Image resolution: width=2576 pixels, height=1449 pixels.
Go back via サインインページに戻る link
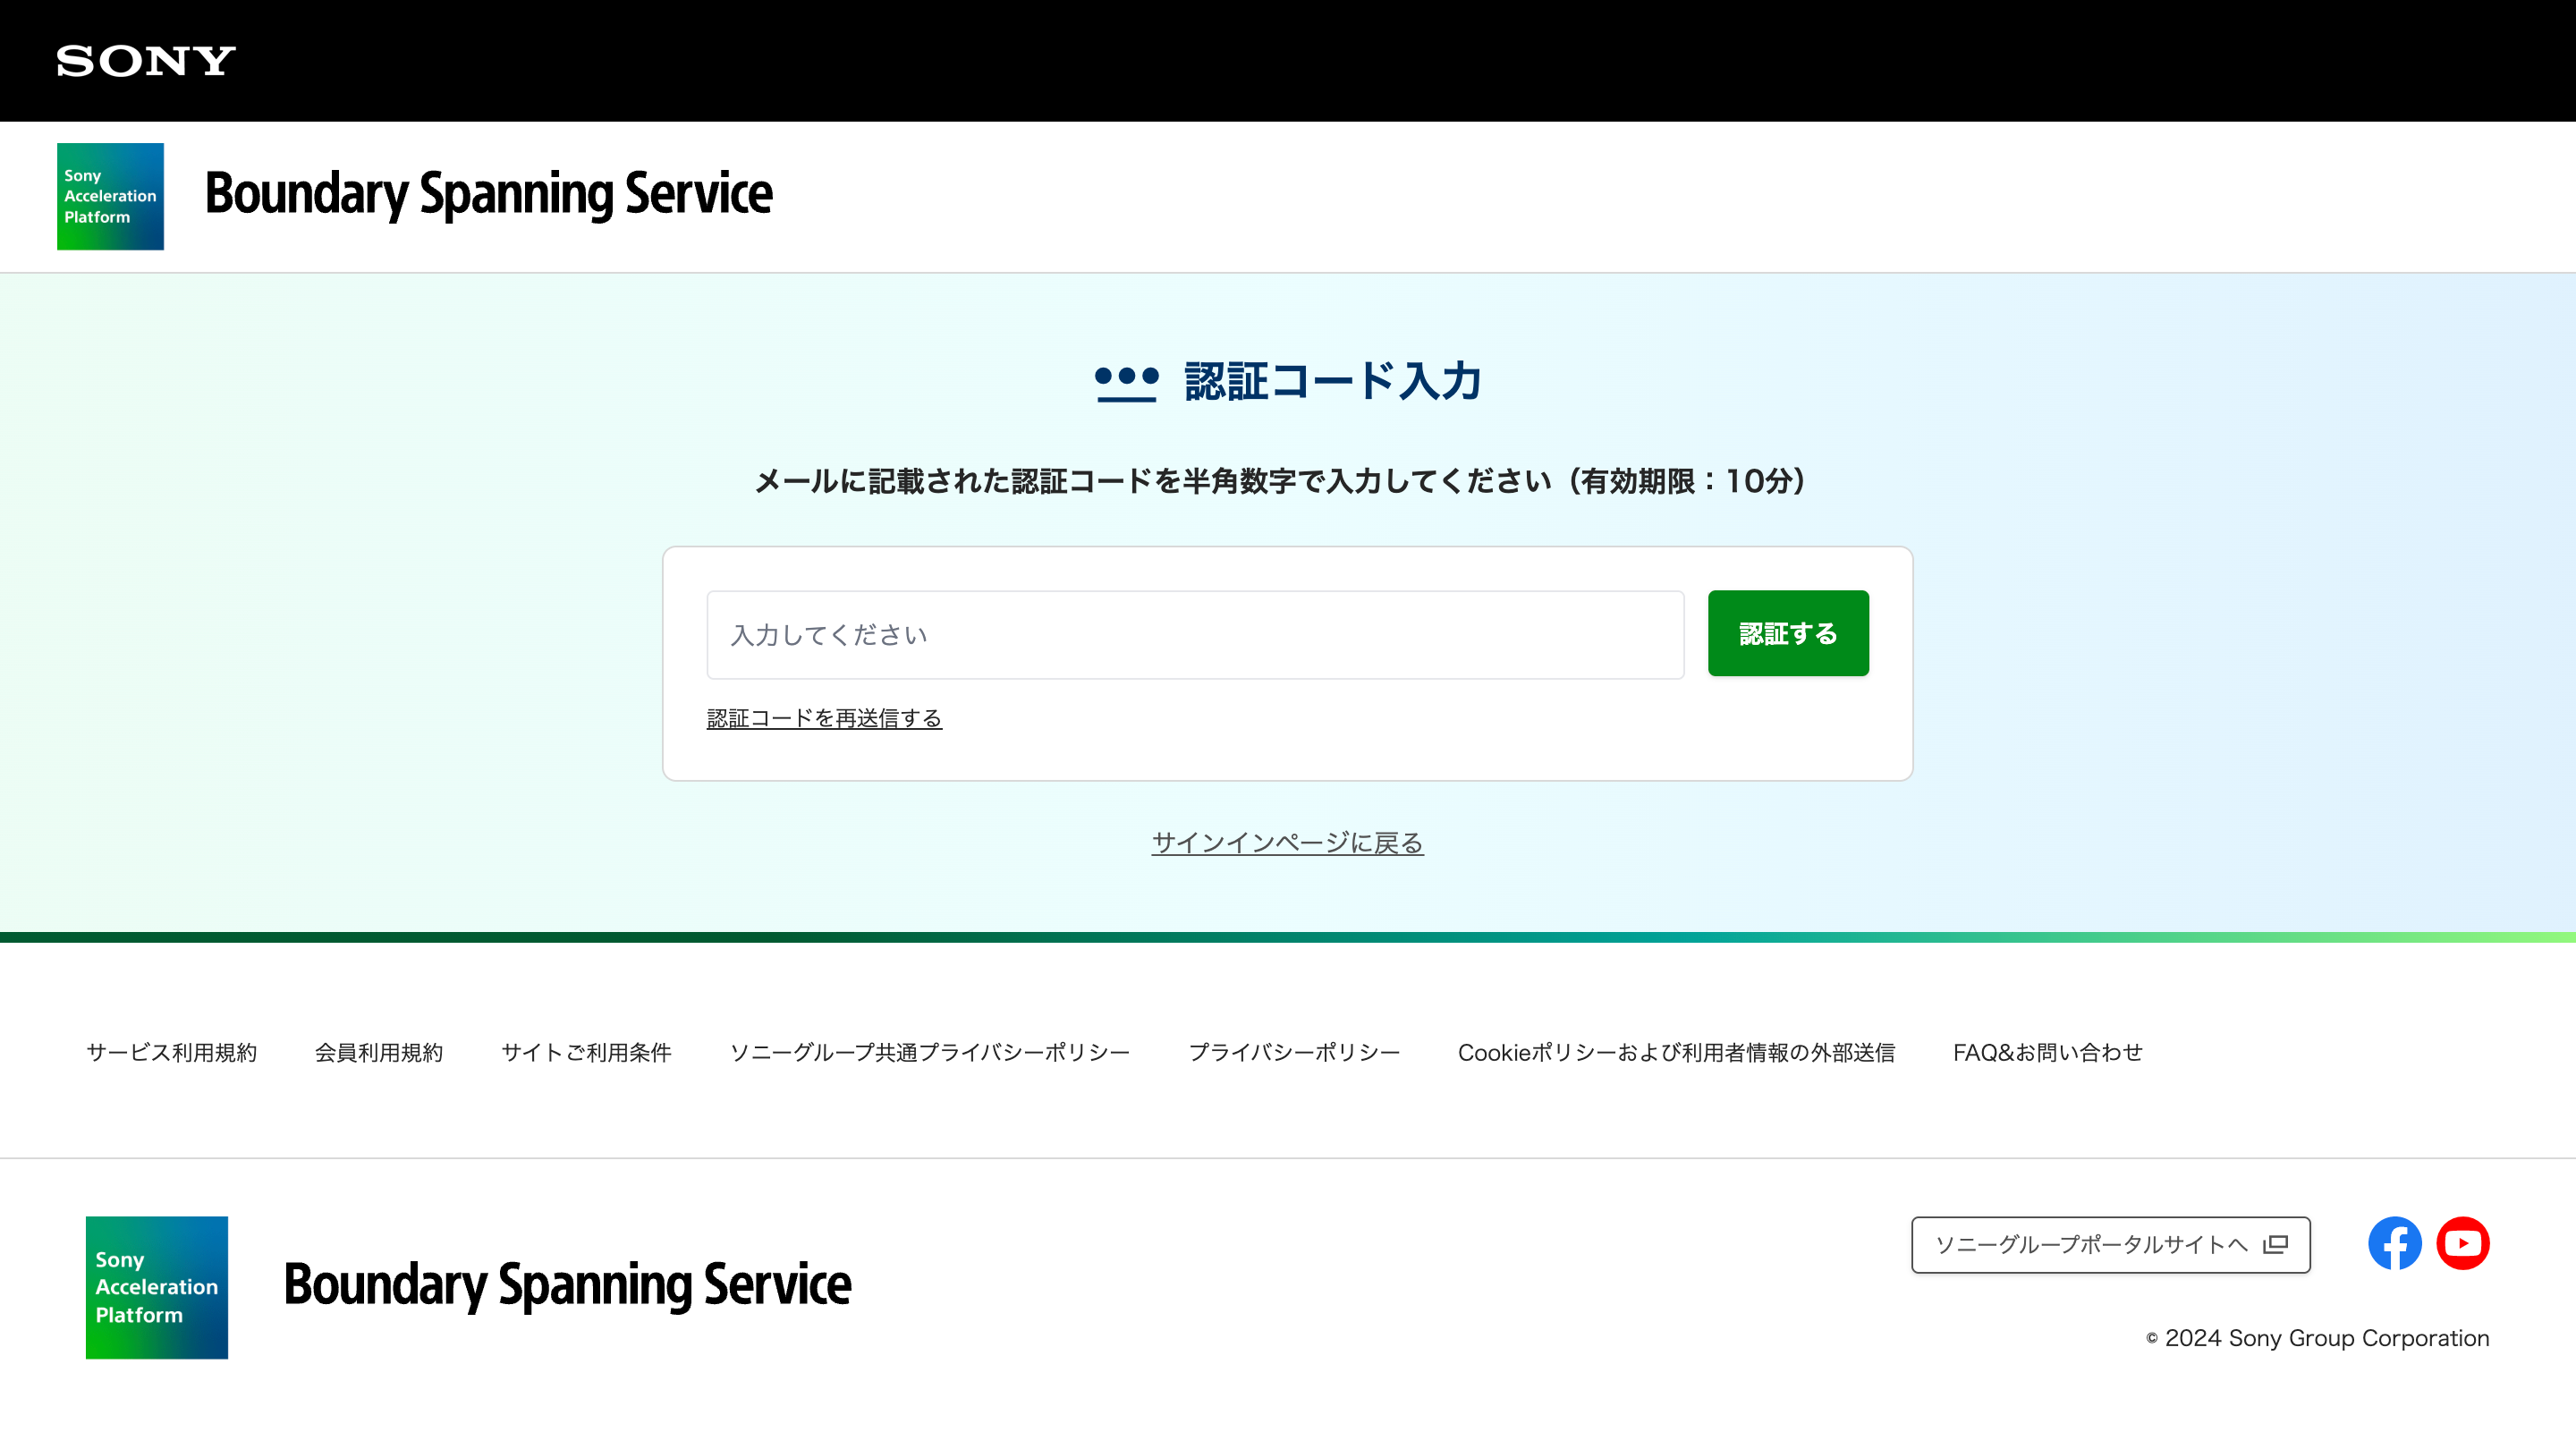(1287, 843)
